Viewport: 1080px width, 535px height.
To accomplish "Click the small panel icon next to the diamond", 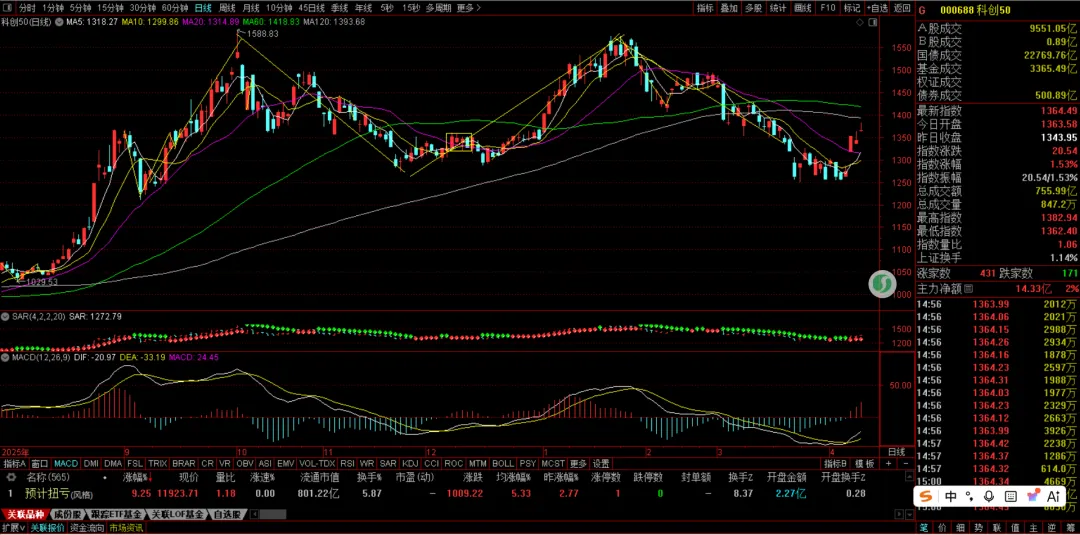I will click(x=875, y=23).
